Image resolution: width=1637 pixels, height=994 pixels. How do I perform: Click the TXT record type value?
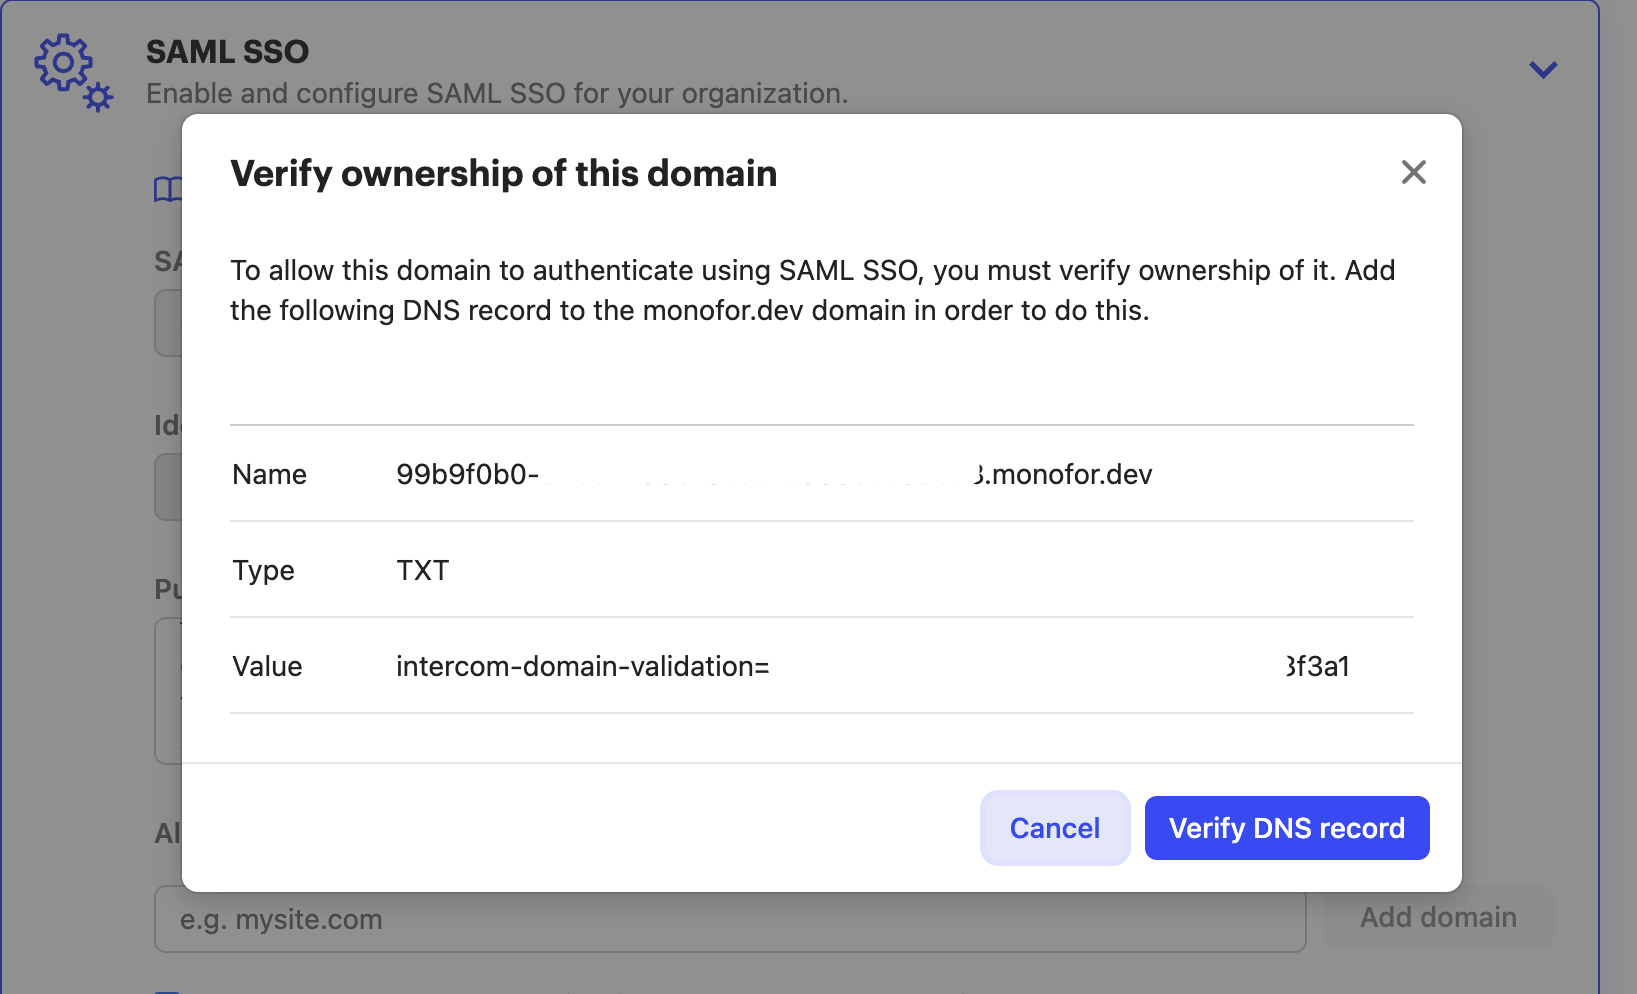[x=423, y=570]
